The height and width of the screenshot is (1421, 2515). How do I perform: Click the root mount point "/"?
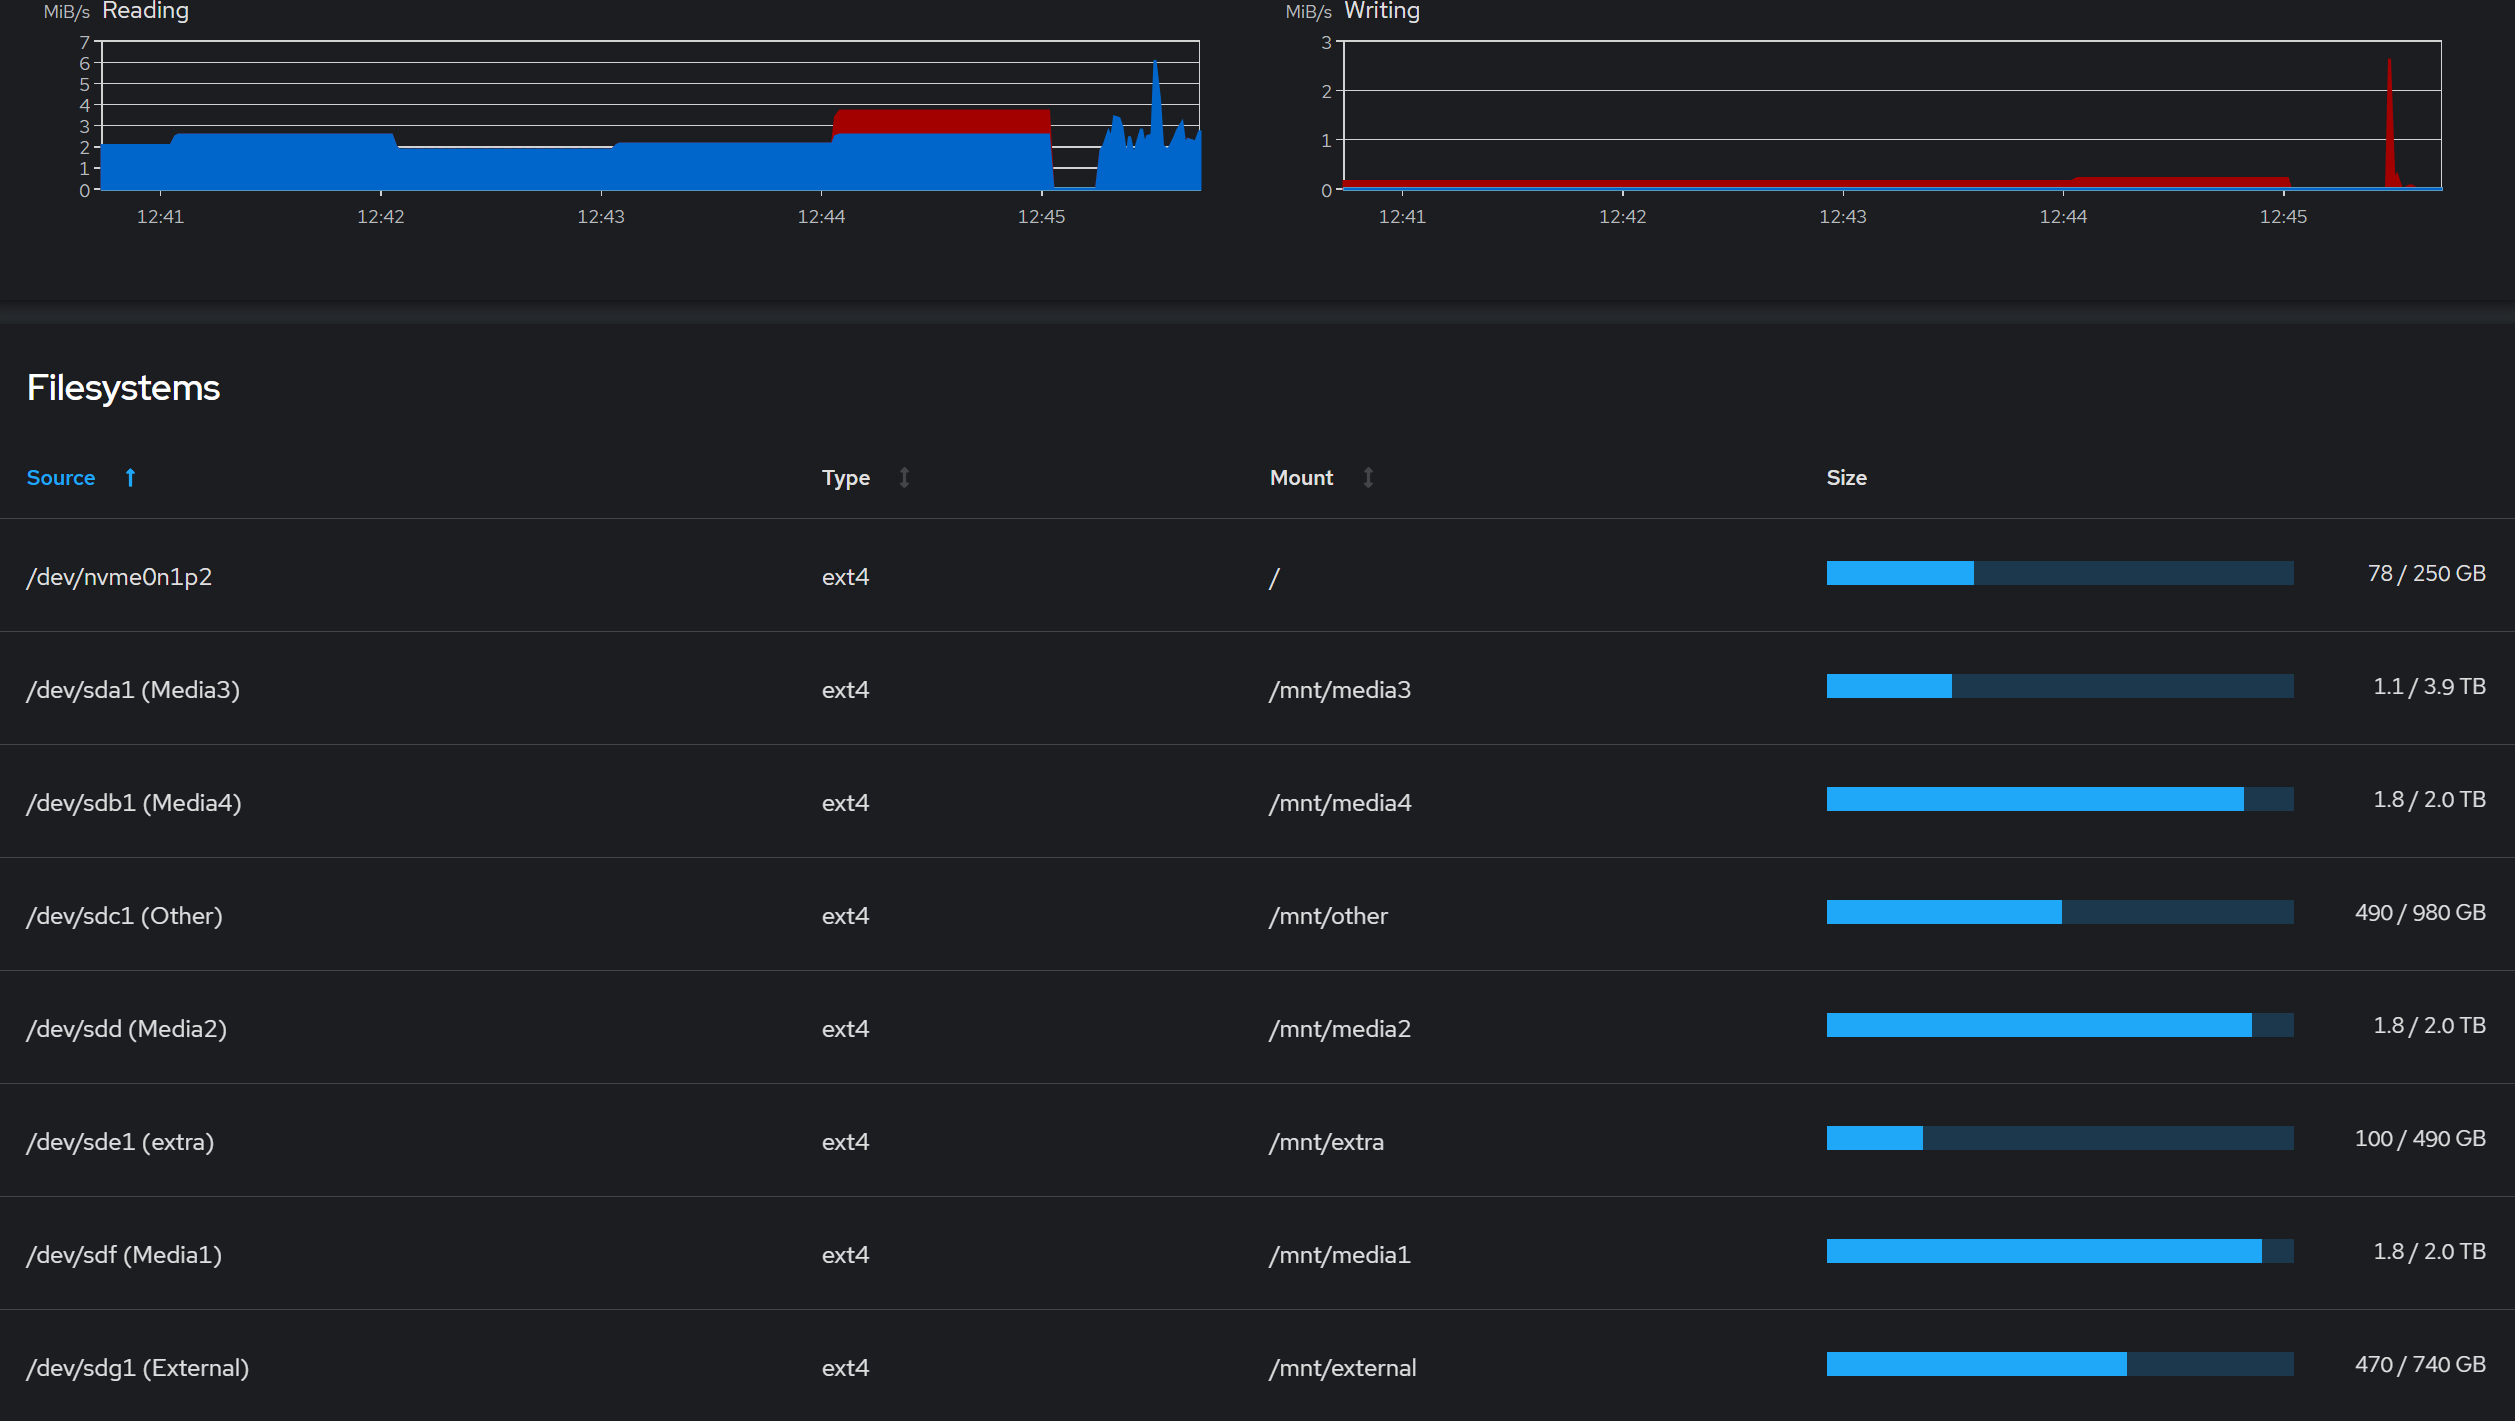click(1274, 578)
